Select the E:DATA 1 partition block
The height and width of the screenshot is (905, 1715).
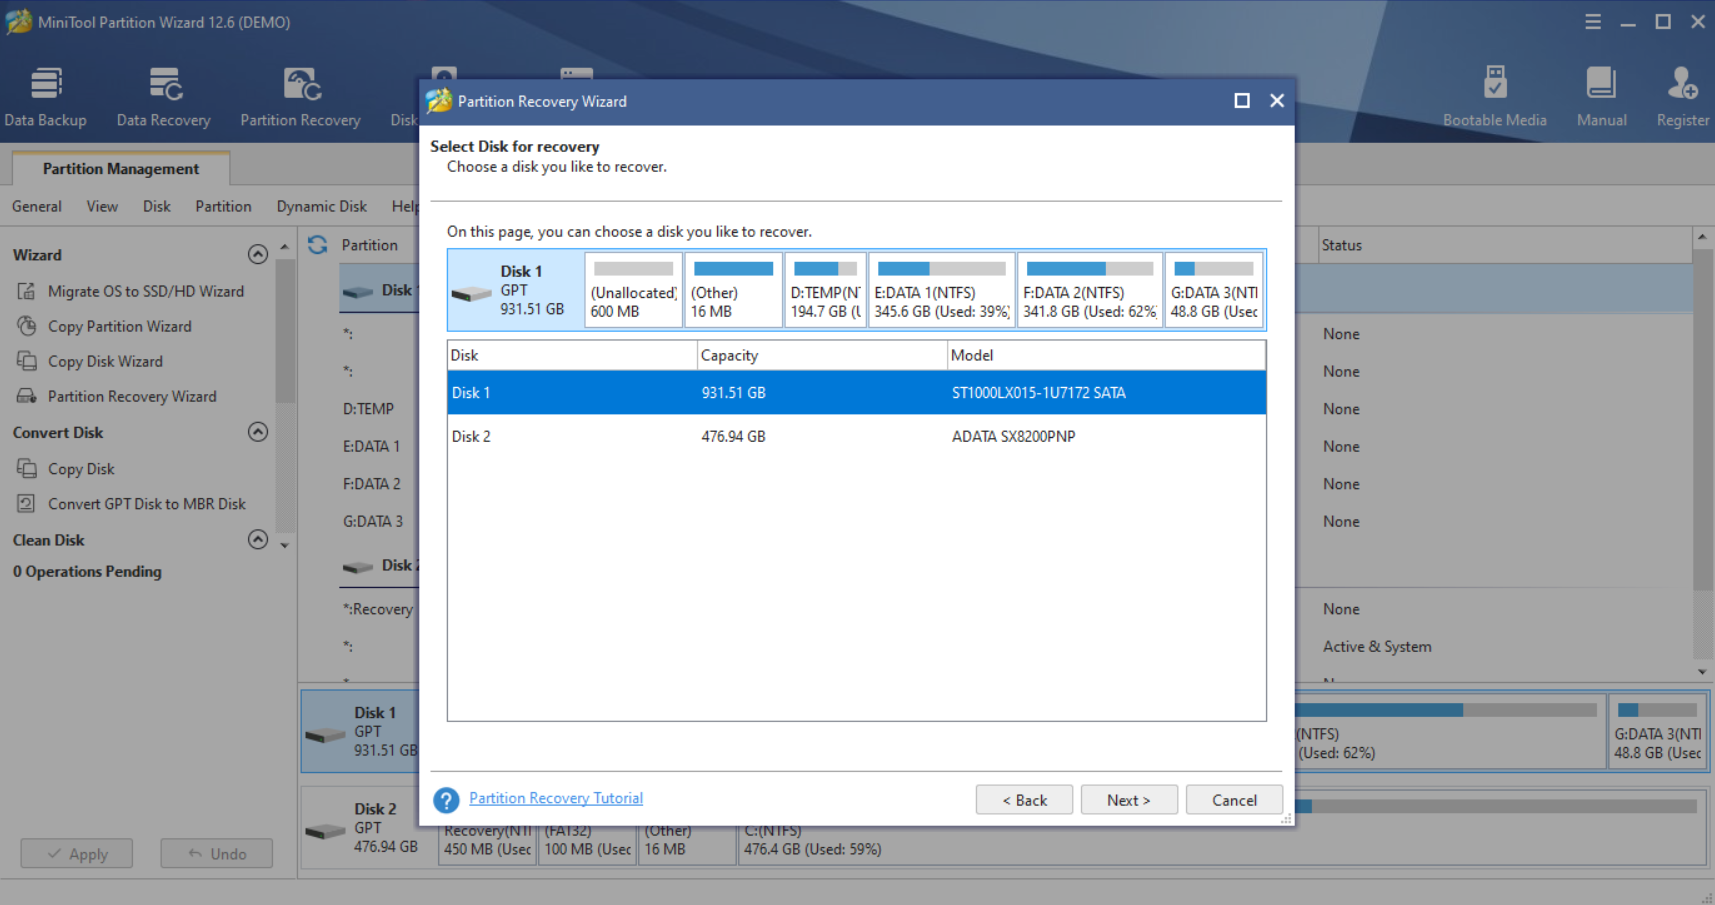point(942,290)
